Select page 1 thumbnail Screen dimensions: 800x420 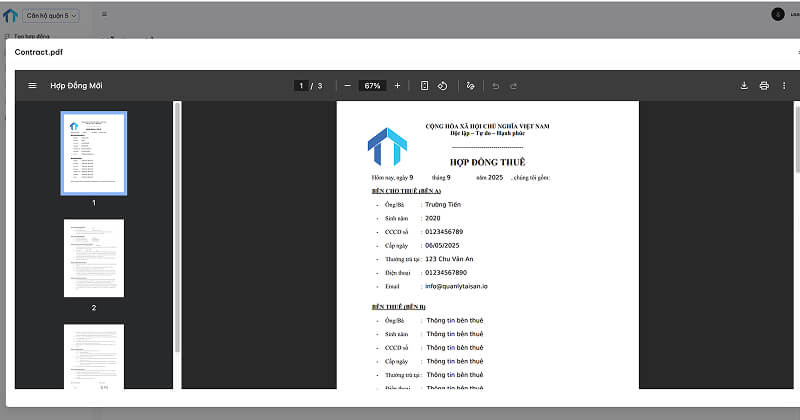coord(94,152)
